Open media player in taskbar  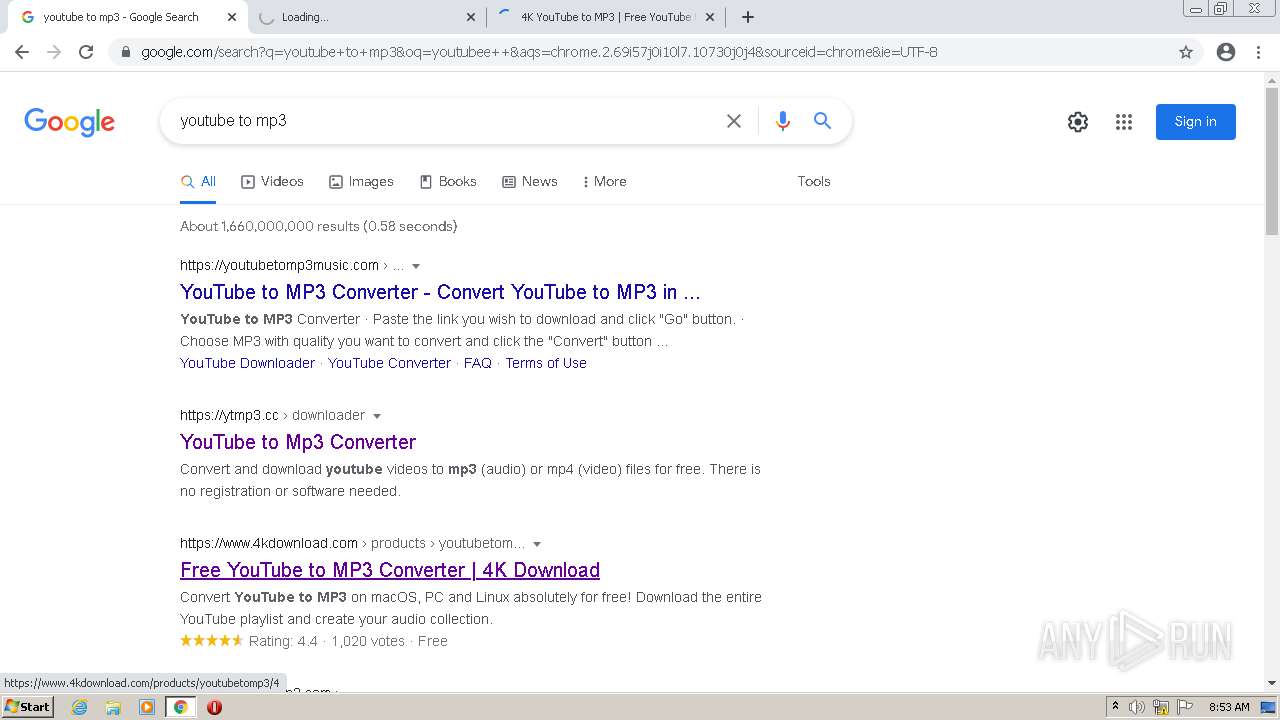pos(147,707)
